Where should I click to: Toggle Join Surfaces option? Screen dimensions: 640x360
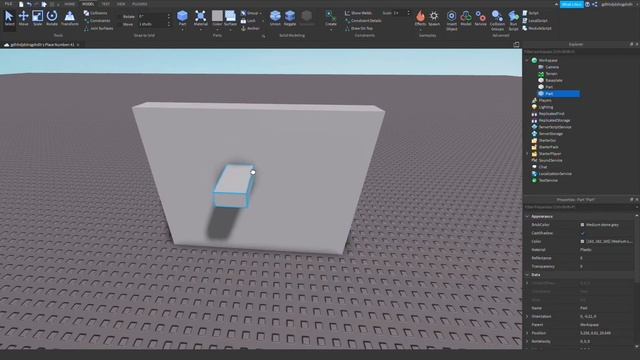pyautogui.click(x=98, y=28)
